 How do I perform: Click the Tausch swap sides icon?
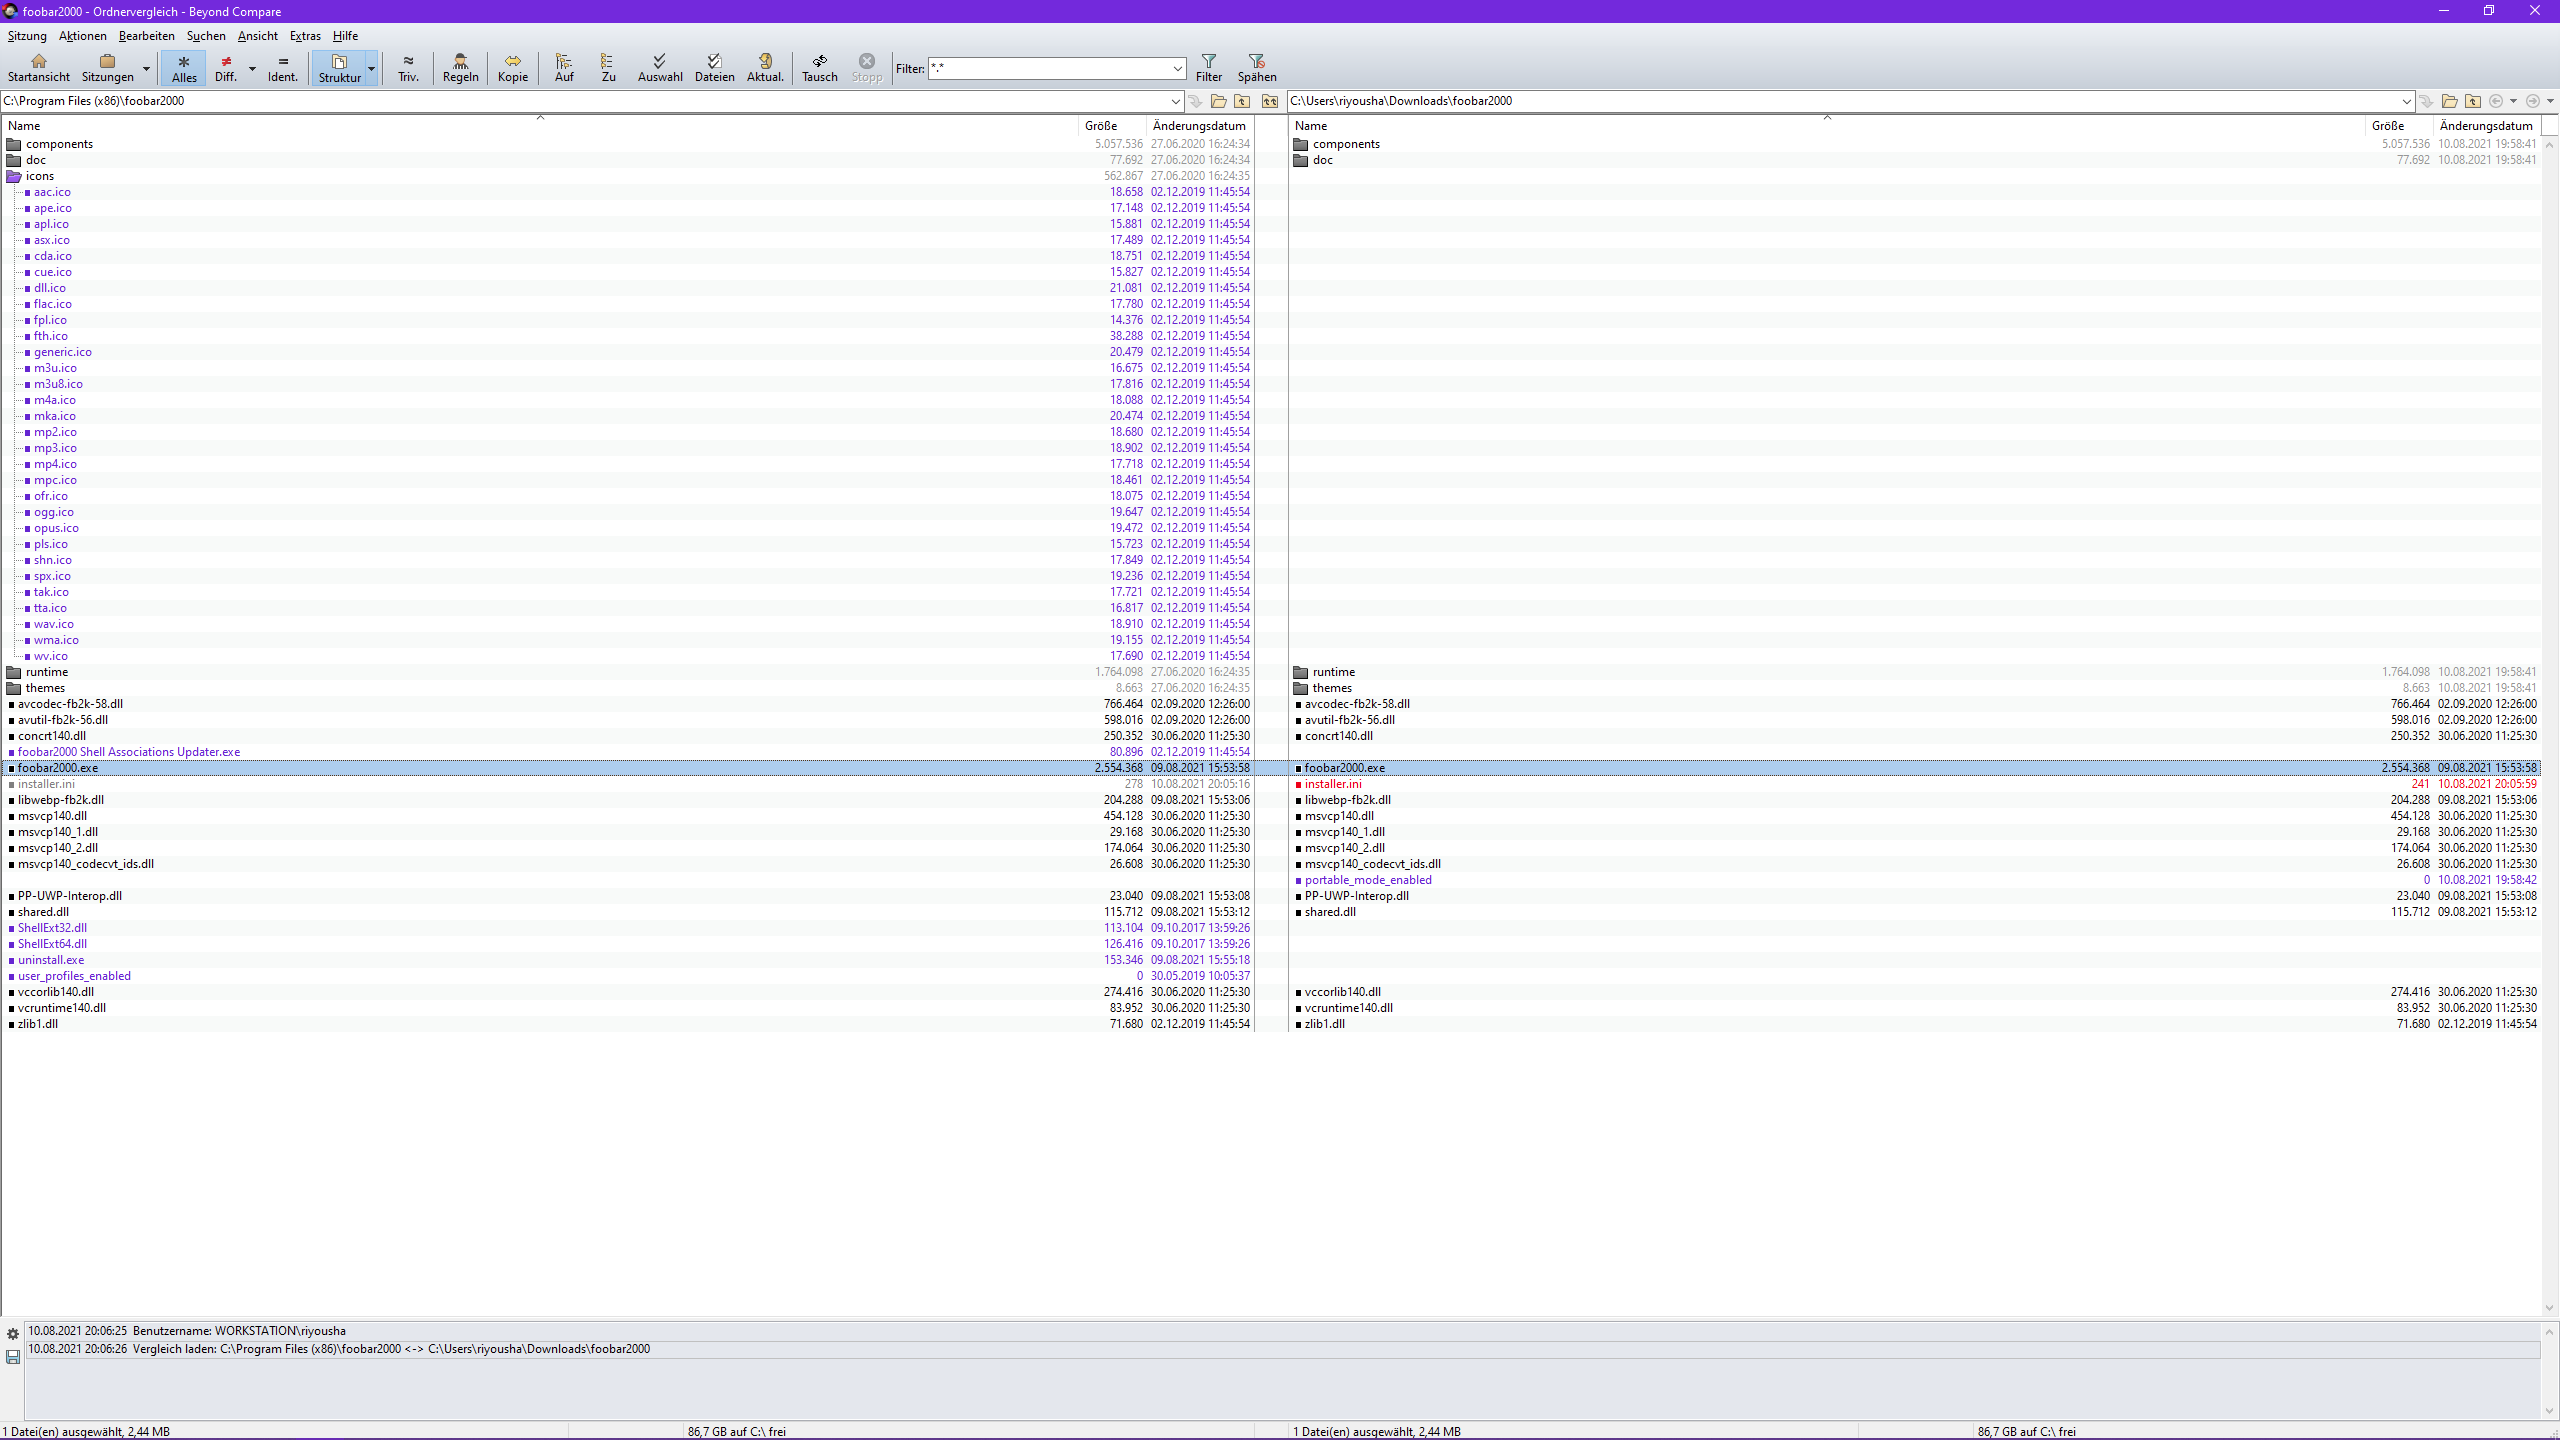click(819, 67)
